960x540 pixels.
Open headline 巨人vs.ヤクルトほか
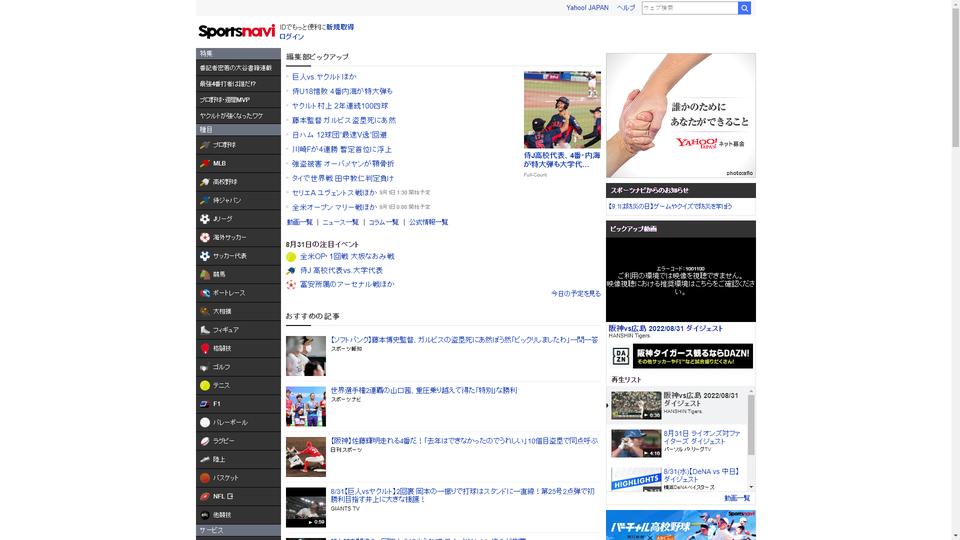tap(324, 77)
